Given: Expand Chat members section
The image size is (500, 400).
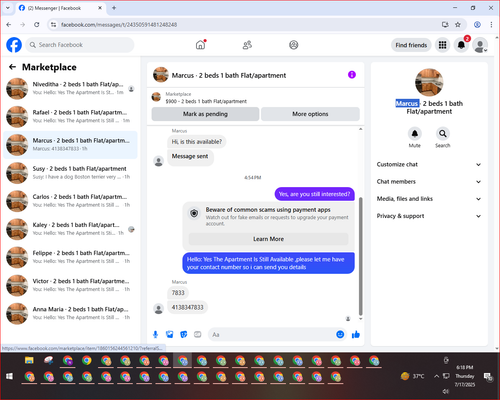Looking at the screenshot, I should (429, 182).
